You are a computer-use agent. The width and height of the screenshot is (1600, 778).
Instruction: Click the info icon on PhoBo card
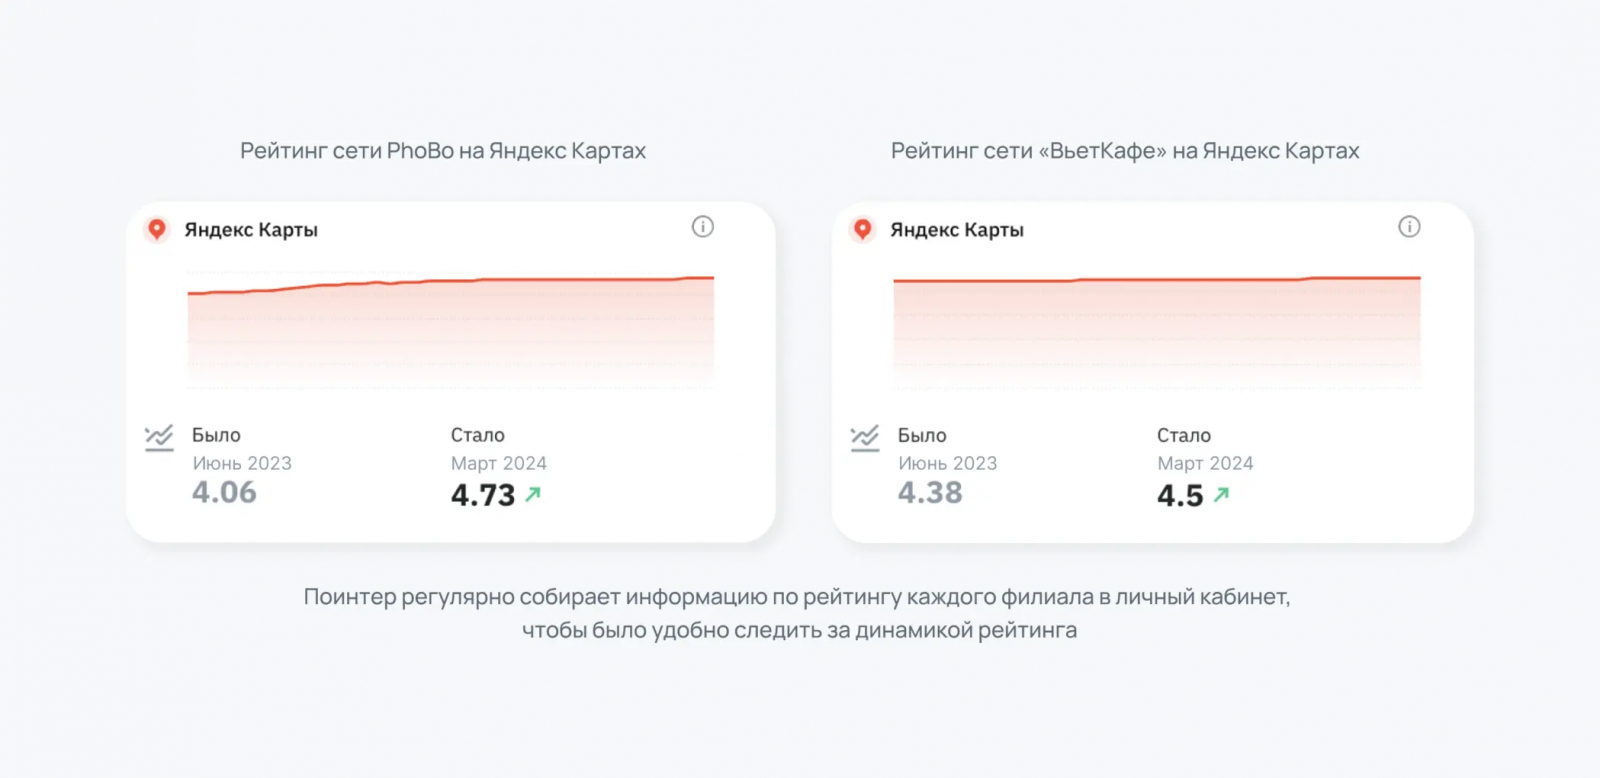pos(703,227)
